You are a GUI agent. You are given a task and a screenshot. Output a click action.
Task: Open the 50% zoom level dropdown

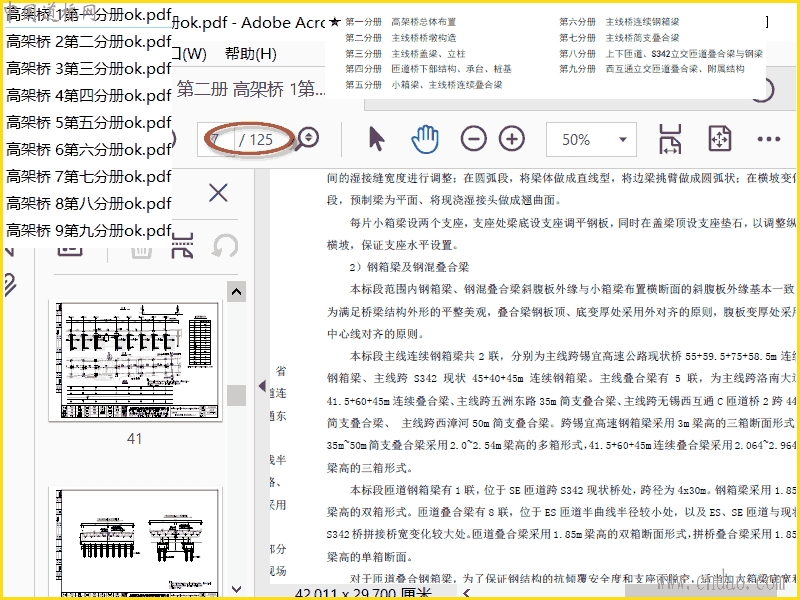pos(591,139)
